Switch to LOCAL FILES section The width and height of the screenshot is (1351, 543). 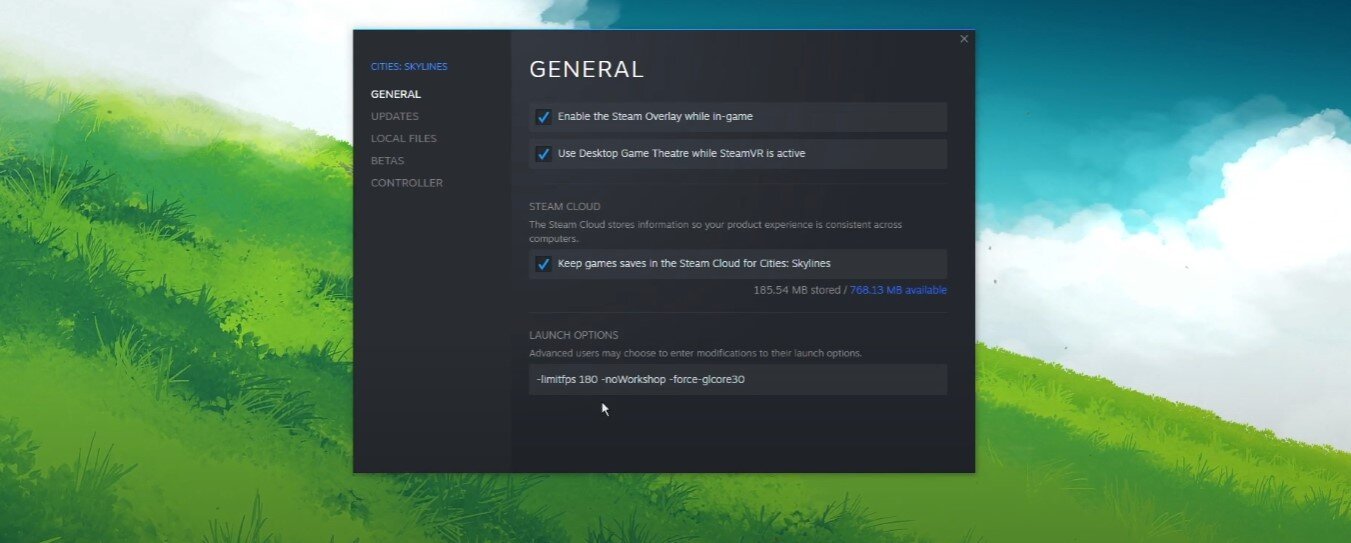click(404, 138)
